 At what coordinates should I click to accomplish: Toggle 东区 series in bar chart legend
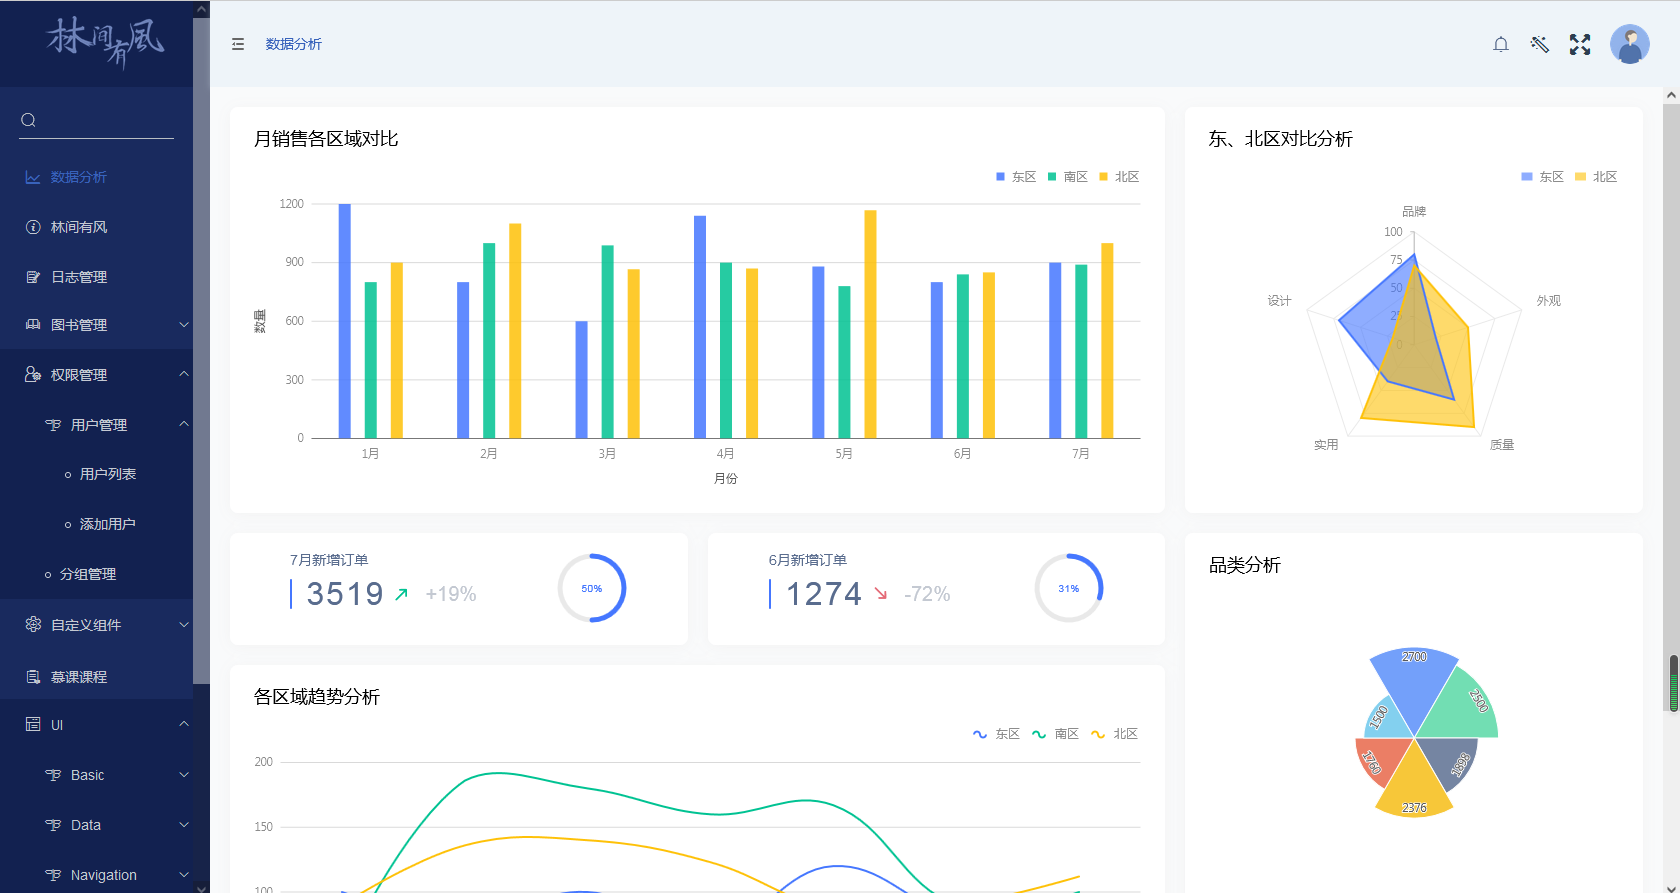pyautogui.click(x=1016, y=177)
